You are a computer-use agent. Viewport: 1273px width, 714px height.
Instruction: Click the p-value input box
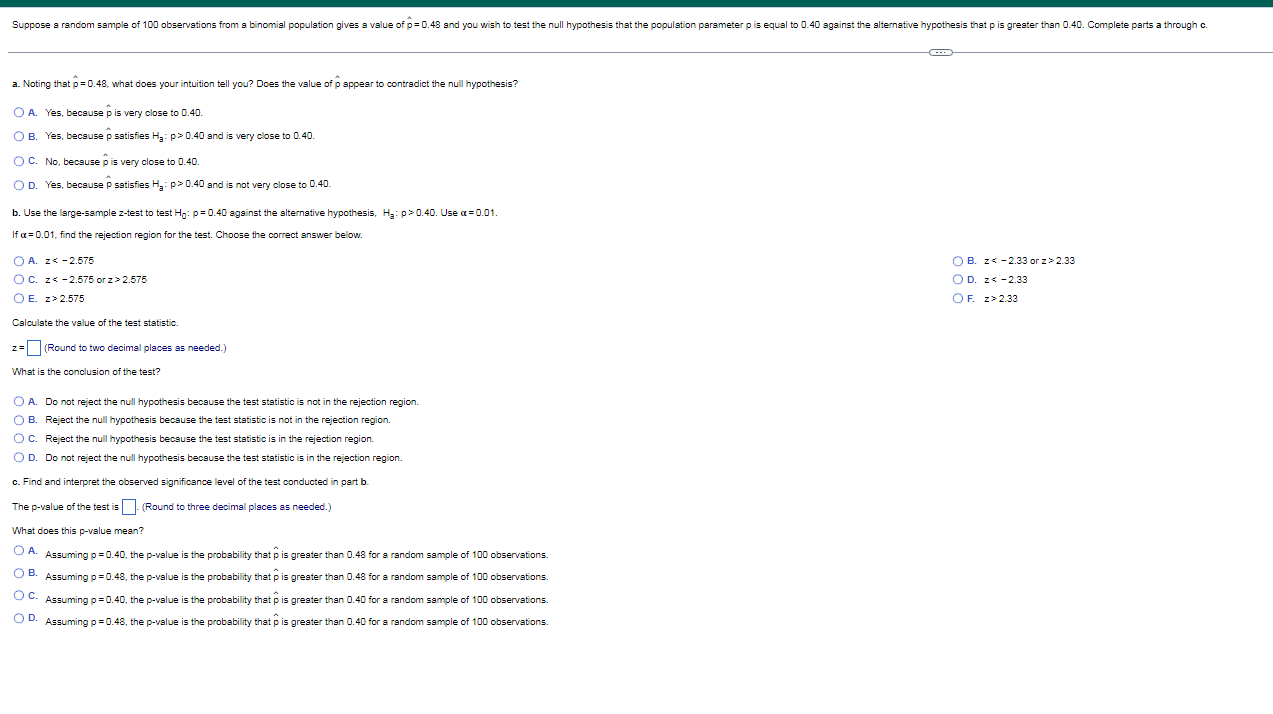pos(129,506)
